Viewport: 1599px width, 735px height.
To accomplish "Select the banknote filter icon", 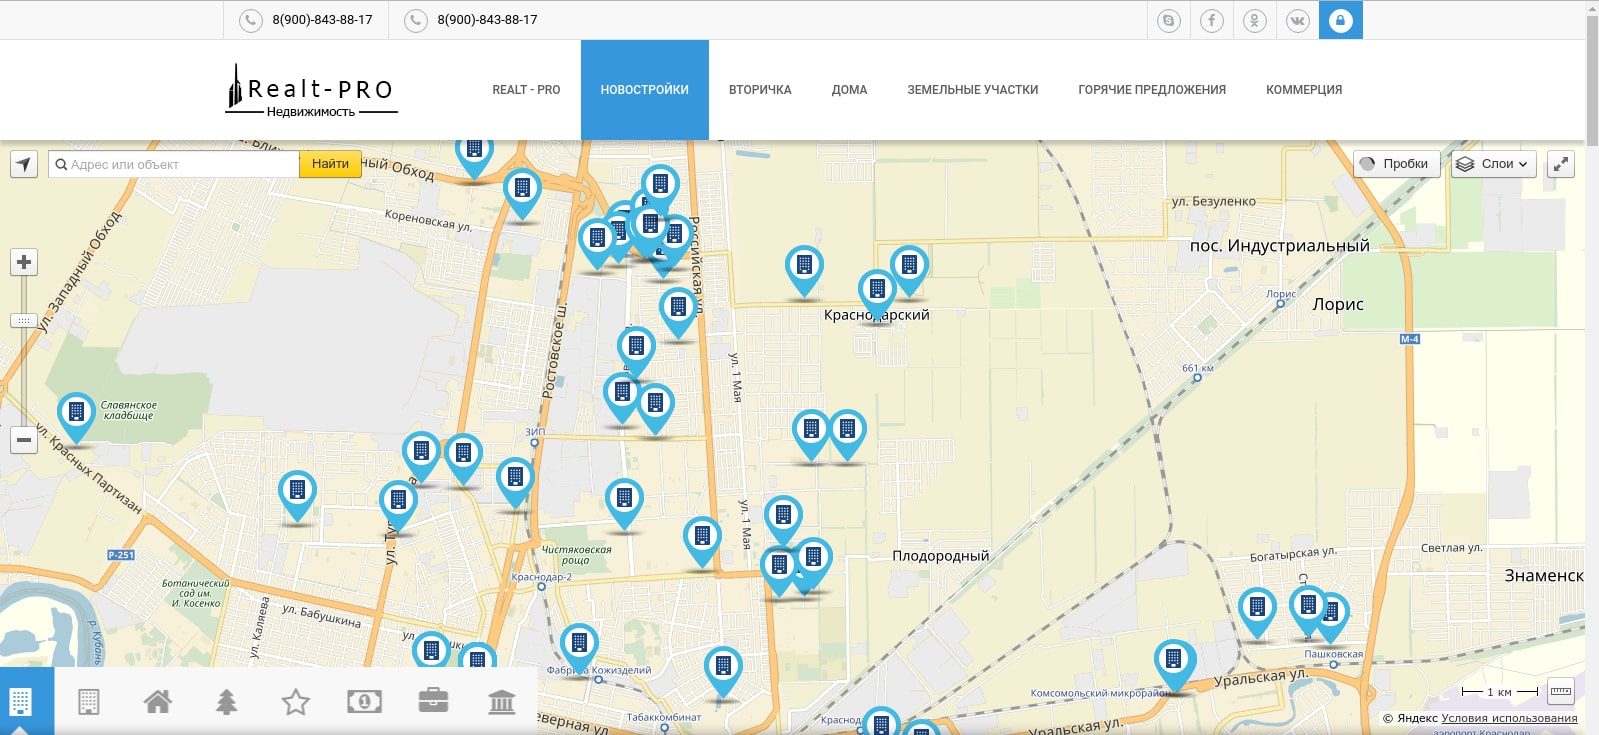I will click(x=364, y=702).
